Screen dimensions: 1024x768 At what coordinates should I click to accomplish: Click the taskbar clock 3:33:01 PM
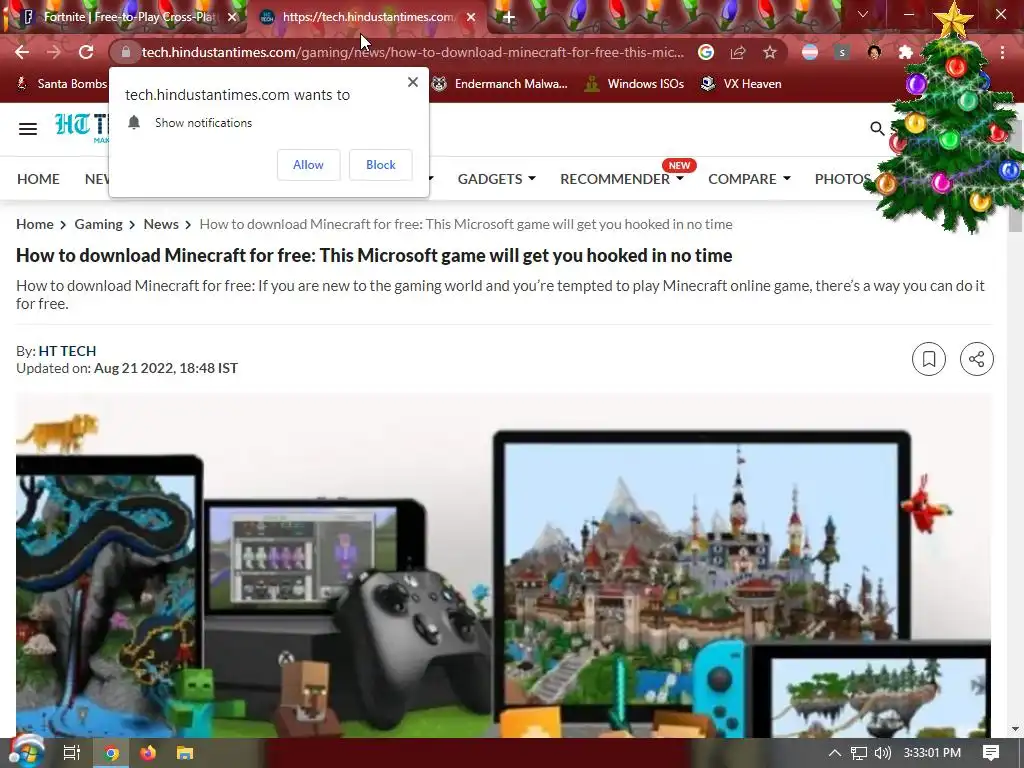[932, 753]
